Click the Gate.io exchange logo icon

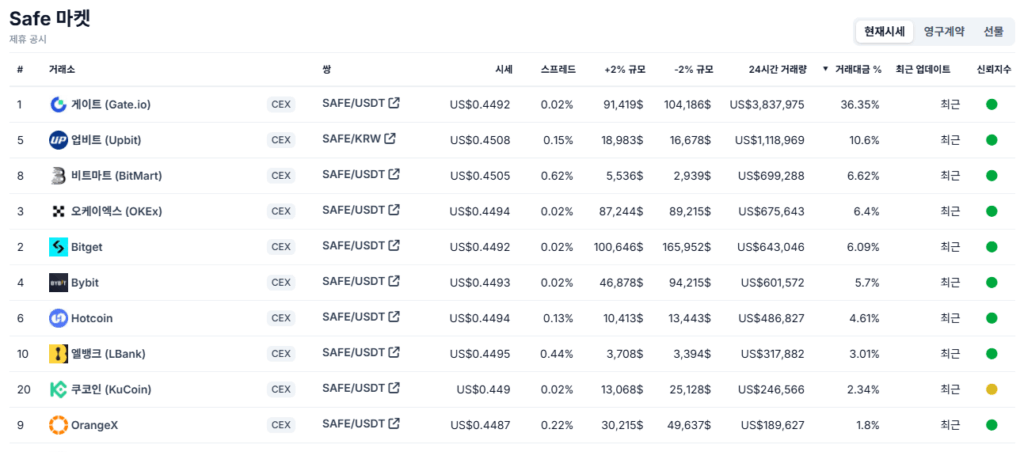tap(58, 105)
